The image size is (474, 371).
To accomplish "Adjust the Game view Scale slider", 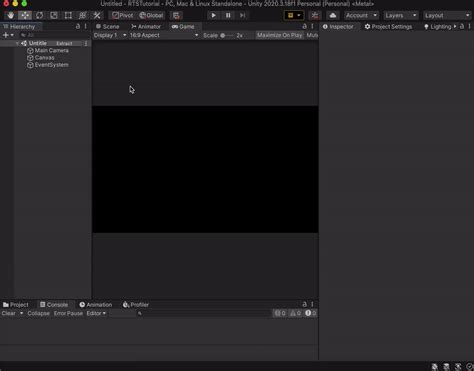I will coord(227,35).
